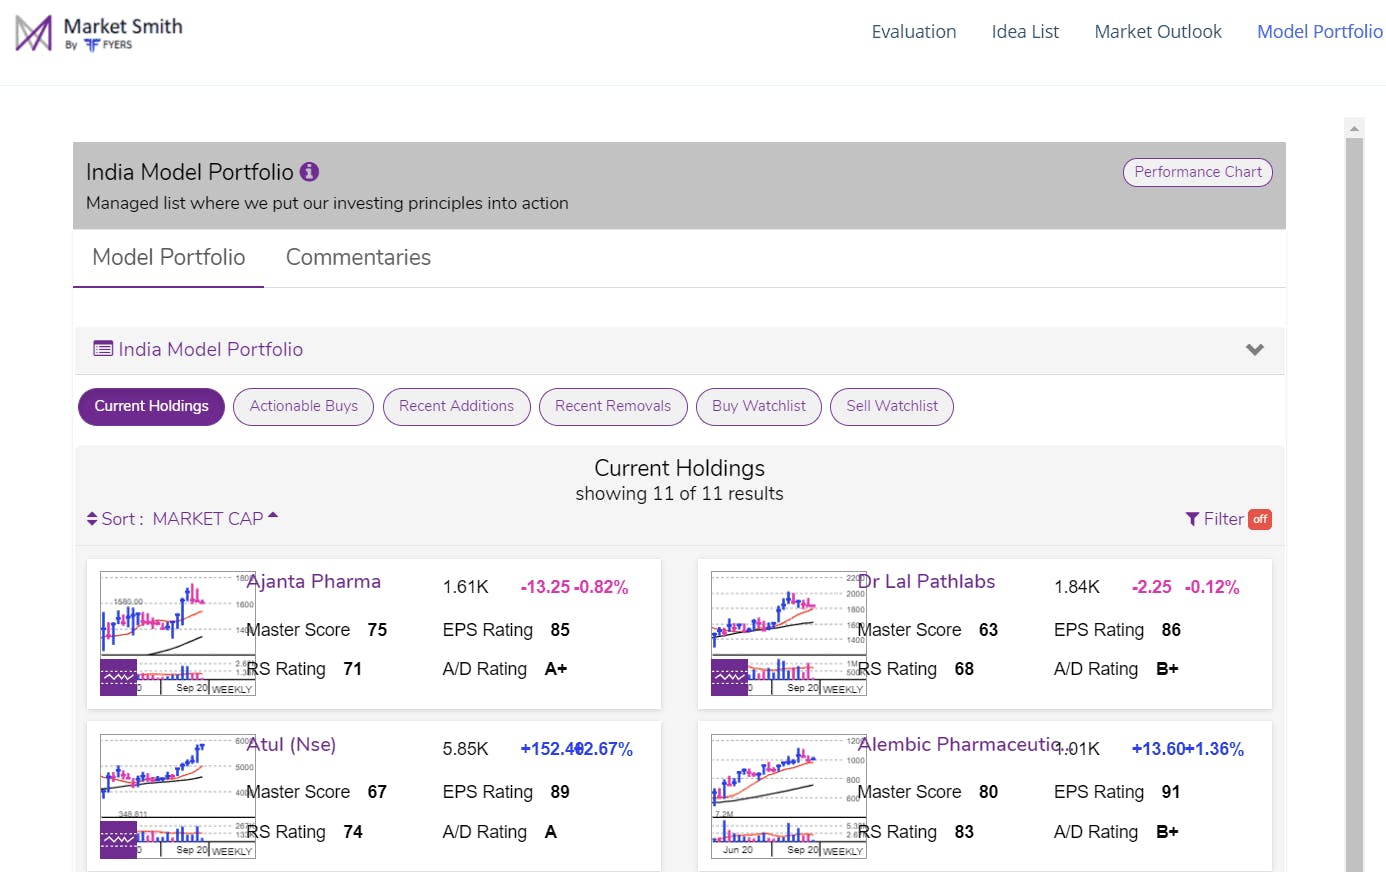1386x872 pixels.
Task: Click the sort arrows icon
Action: [92, 519]
